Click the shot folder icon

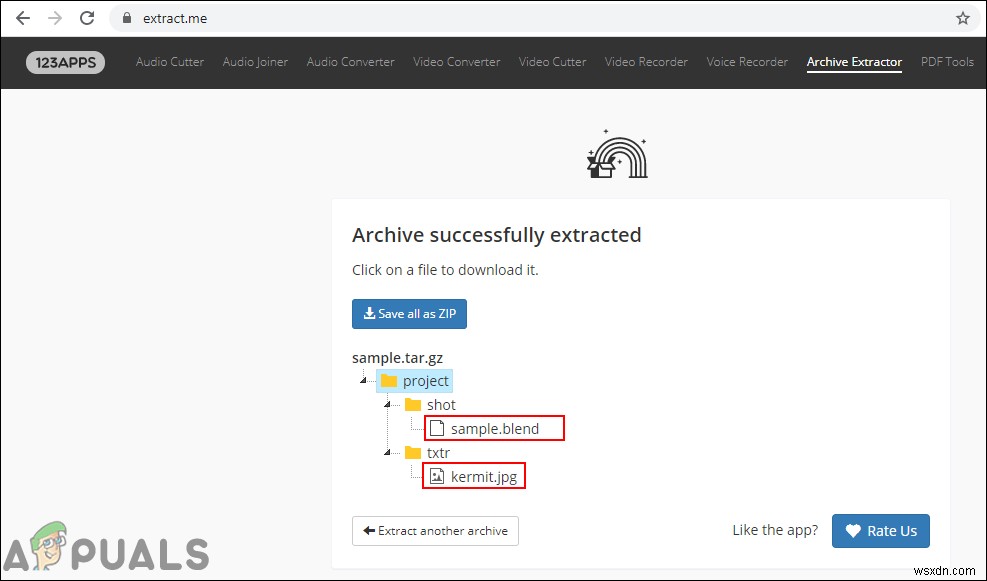[414, 405]
